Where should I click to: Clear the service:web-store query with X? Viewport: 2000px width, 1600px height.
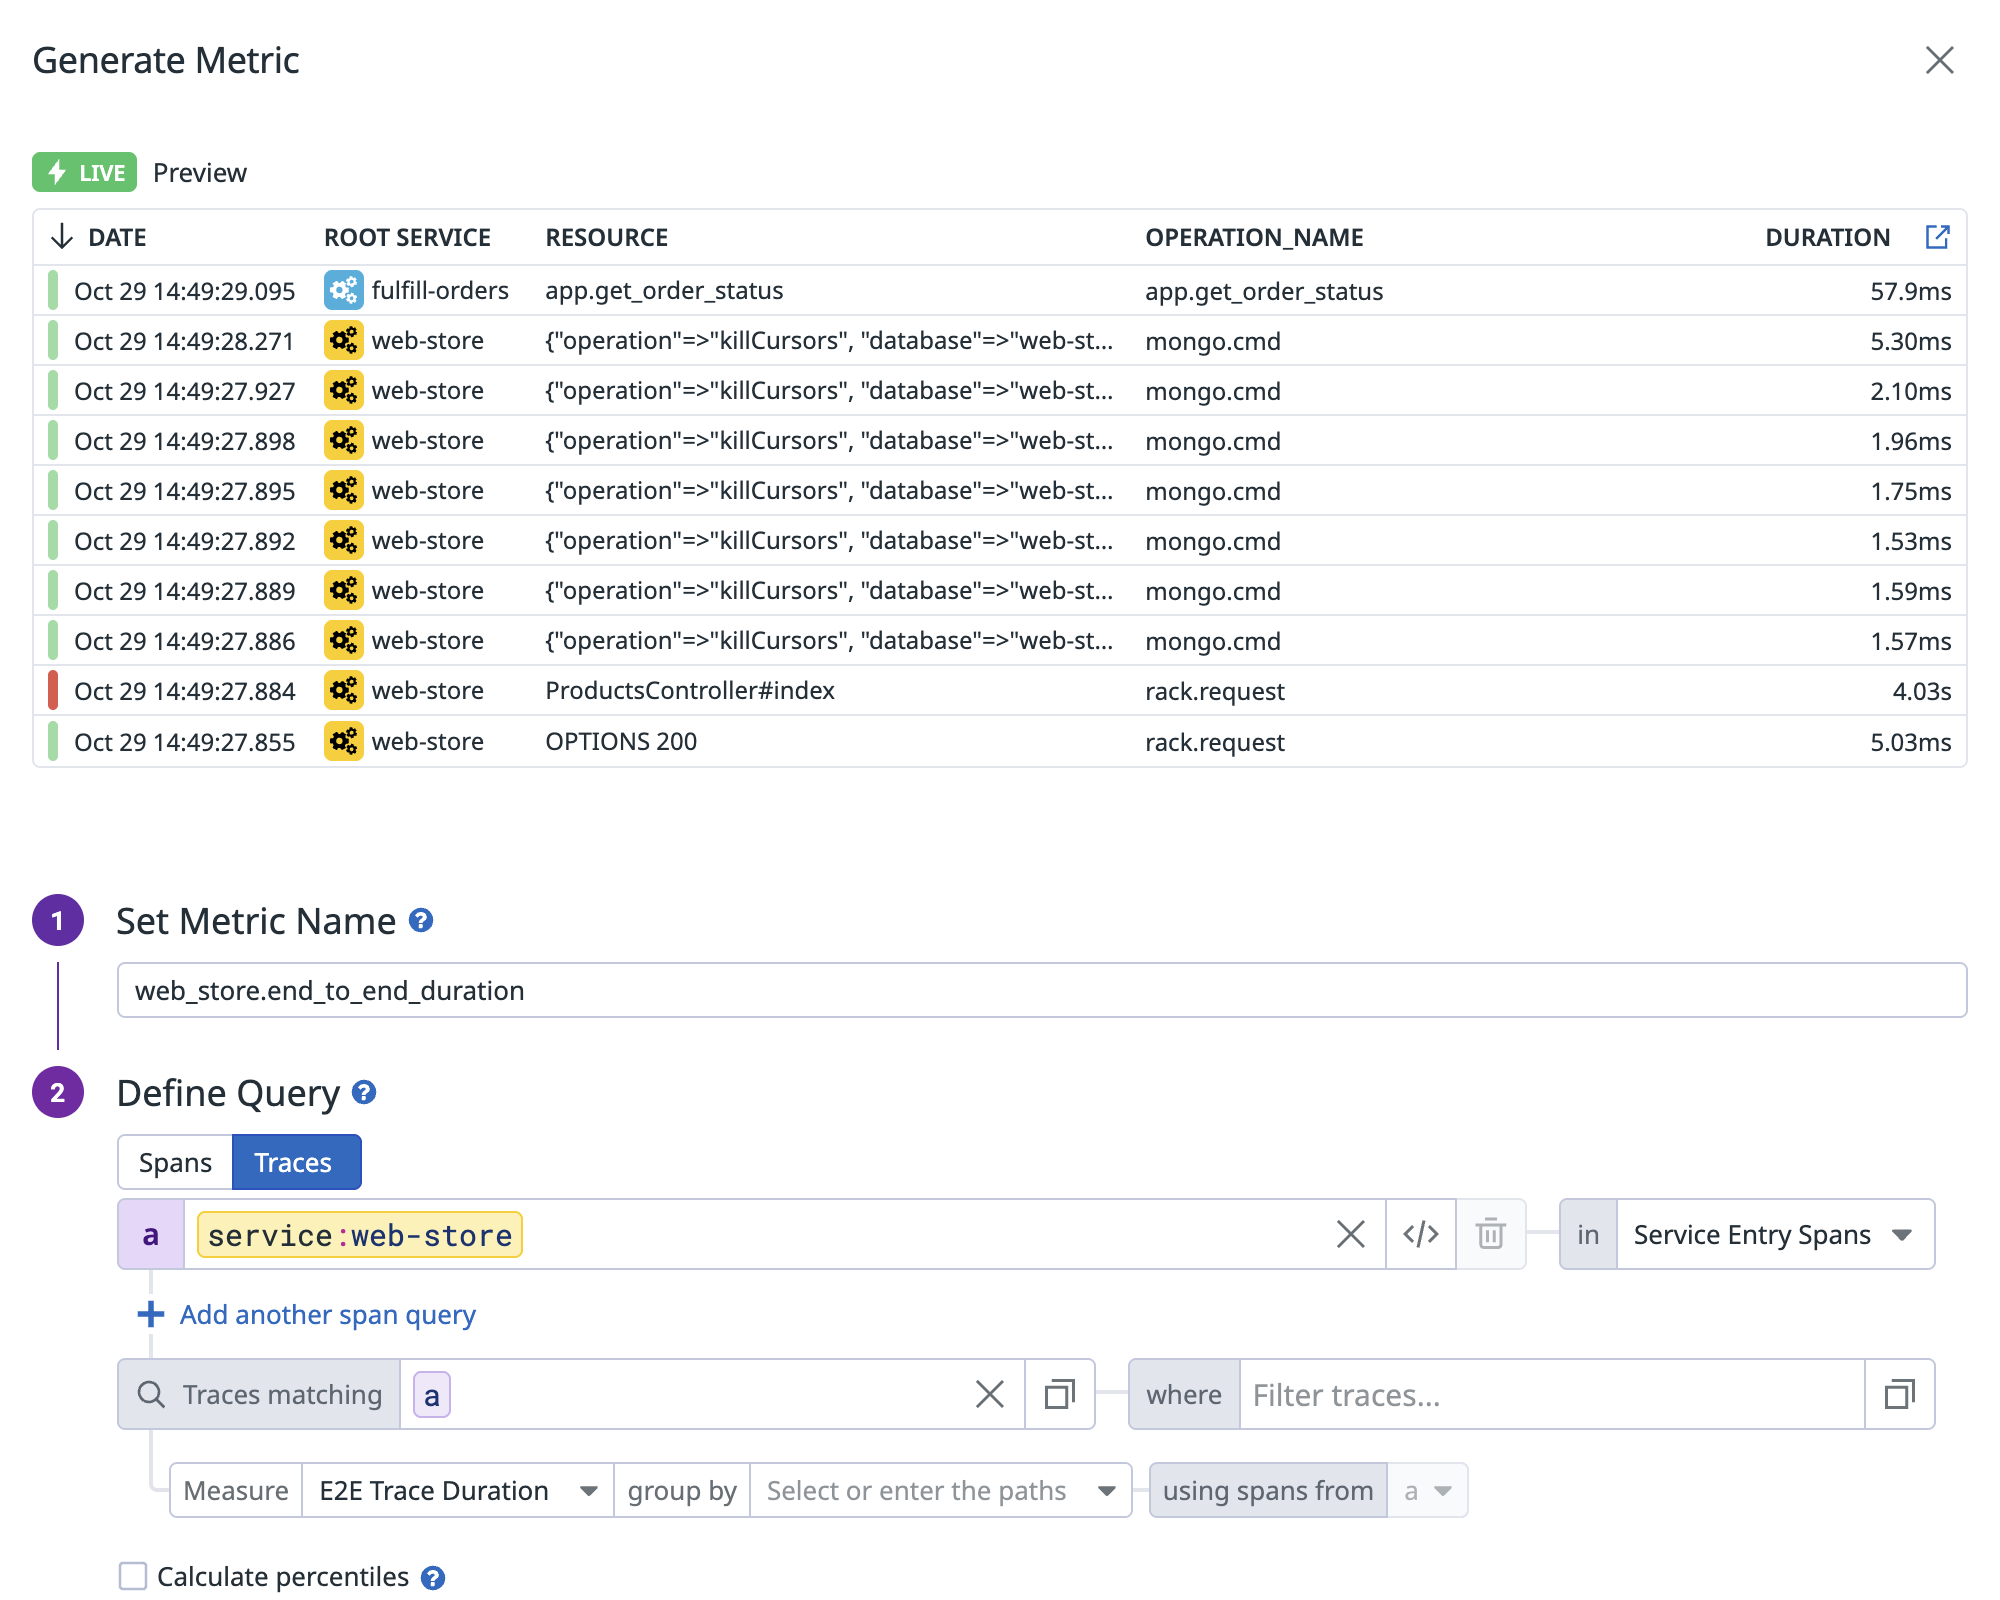tap(1350, 1234)
